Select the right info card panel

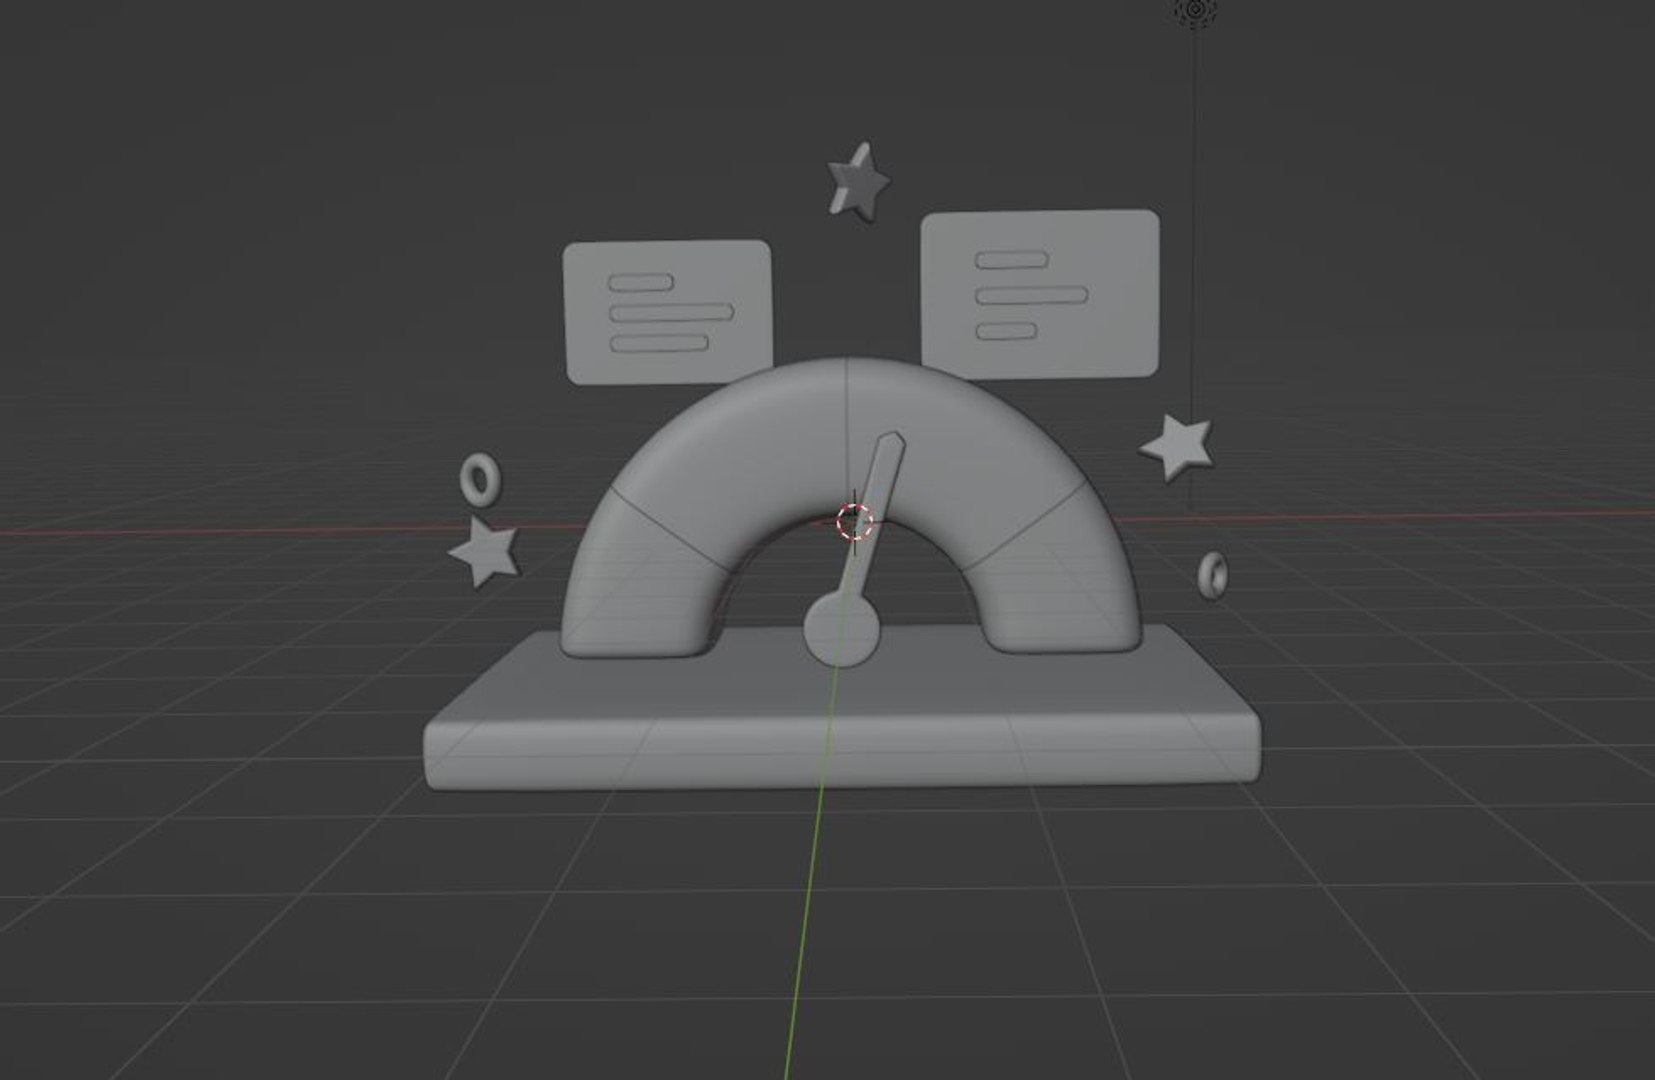click(x=1040, y=294)
